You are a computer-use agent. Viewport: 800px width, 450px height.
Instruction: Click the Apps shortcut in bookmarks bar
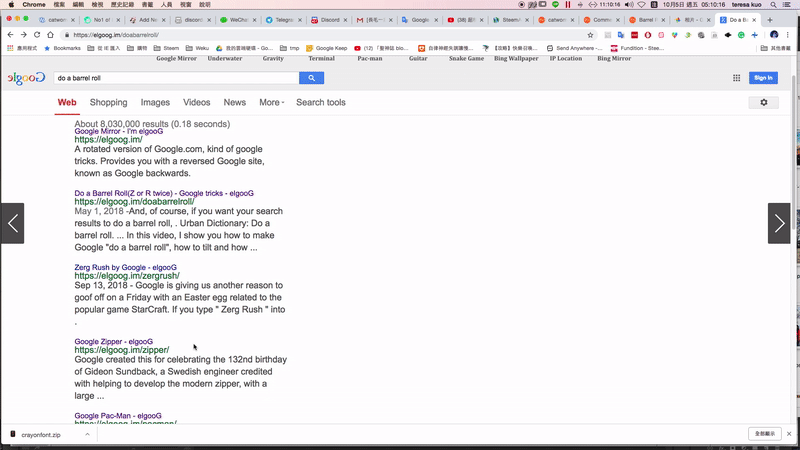22,48
